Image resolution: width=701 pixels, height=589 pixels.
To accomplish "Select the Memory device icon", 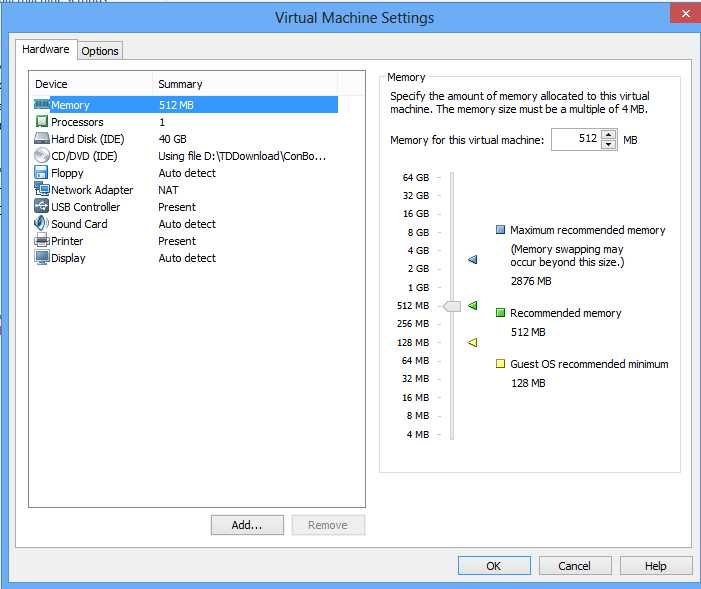I will 42,105.
